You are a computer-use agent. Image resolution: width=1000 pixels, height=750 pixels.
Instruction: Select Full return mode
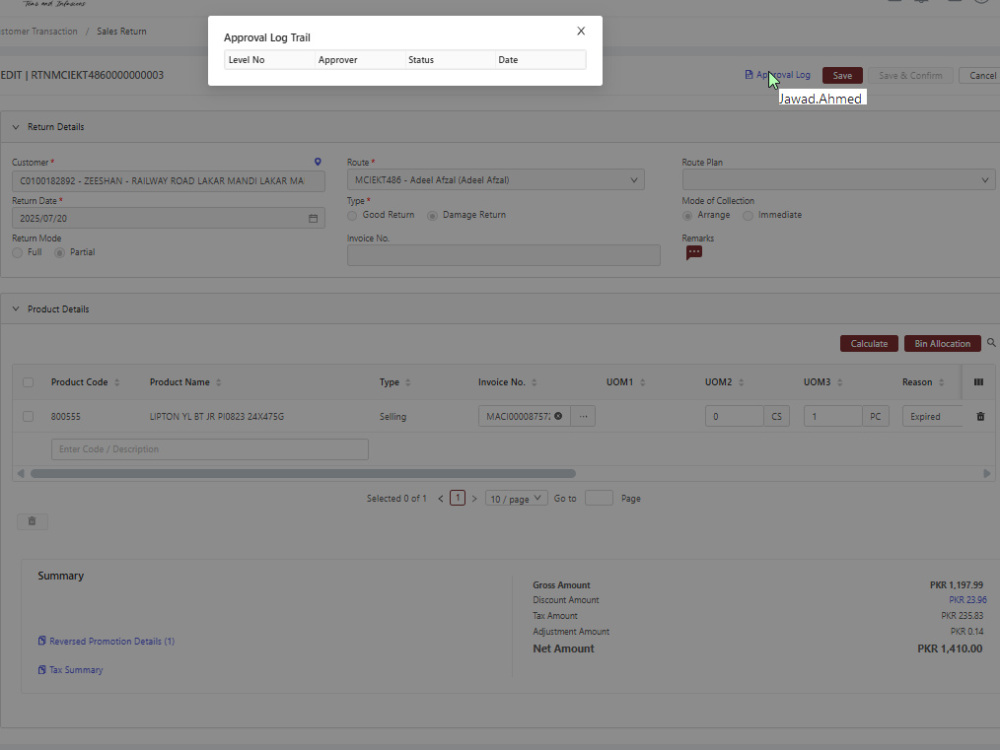tap(17, 253)
